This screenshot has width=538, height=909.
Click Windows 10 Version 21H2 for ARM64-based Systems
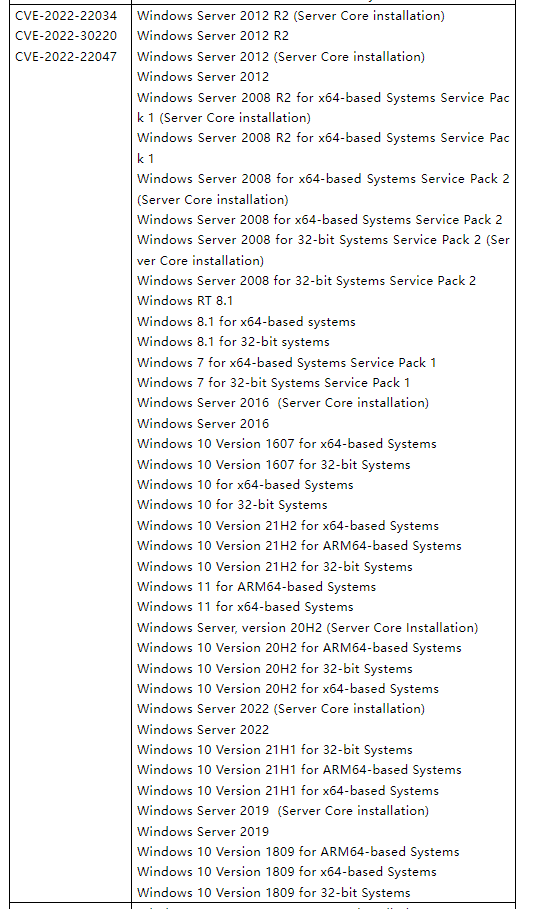tap(299, 546)
